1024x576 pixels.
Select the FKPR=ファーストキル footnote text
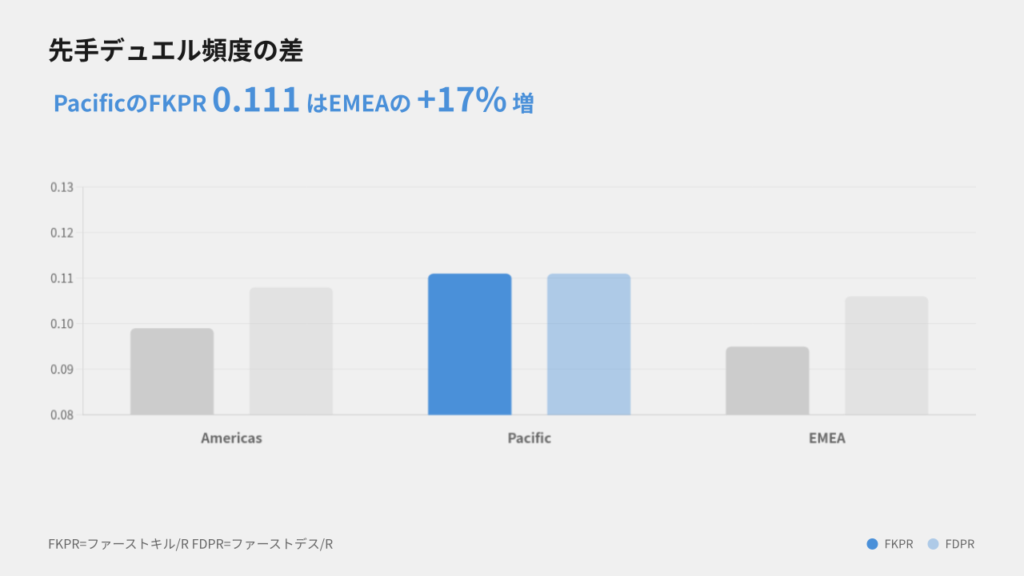[x=190, y=544]
